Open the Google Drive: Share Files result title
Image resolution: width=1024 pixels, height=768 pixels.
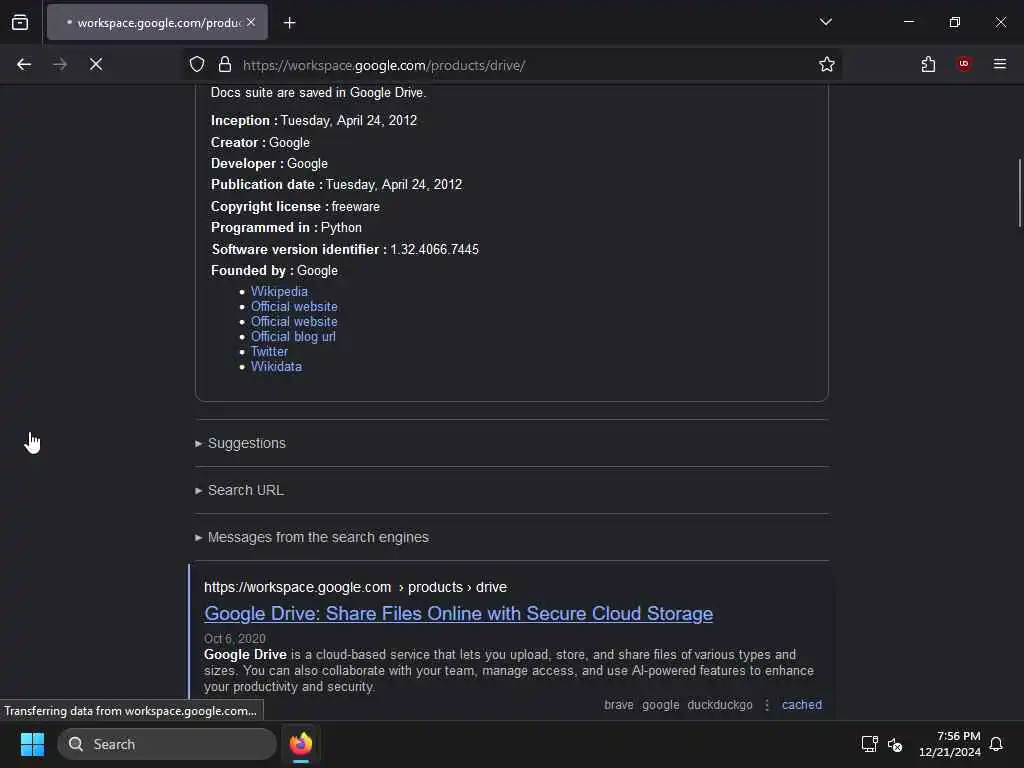coord(458,613)
